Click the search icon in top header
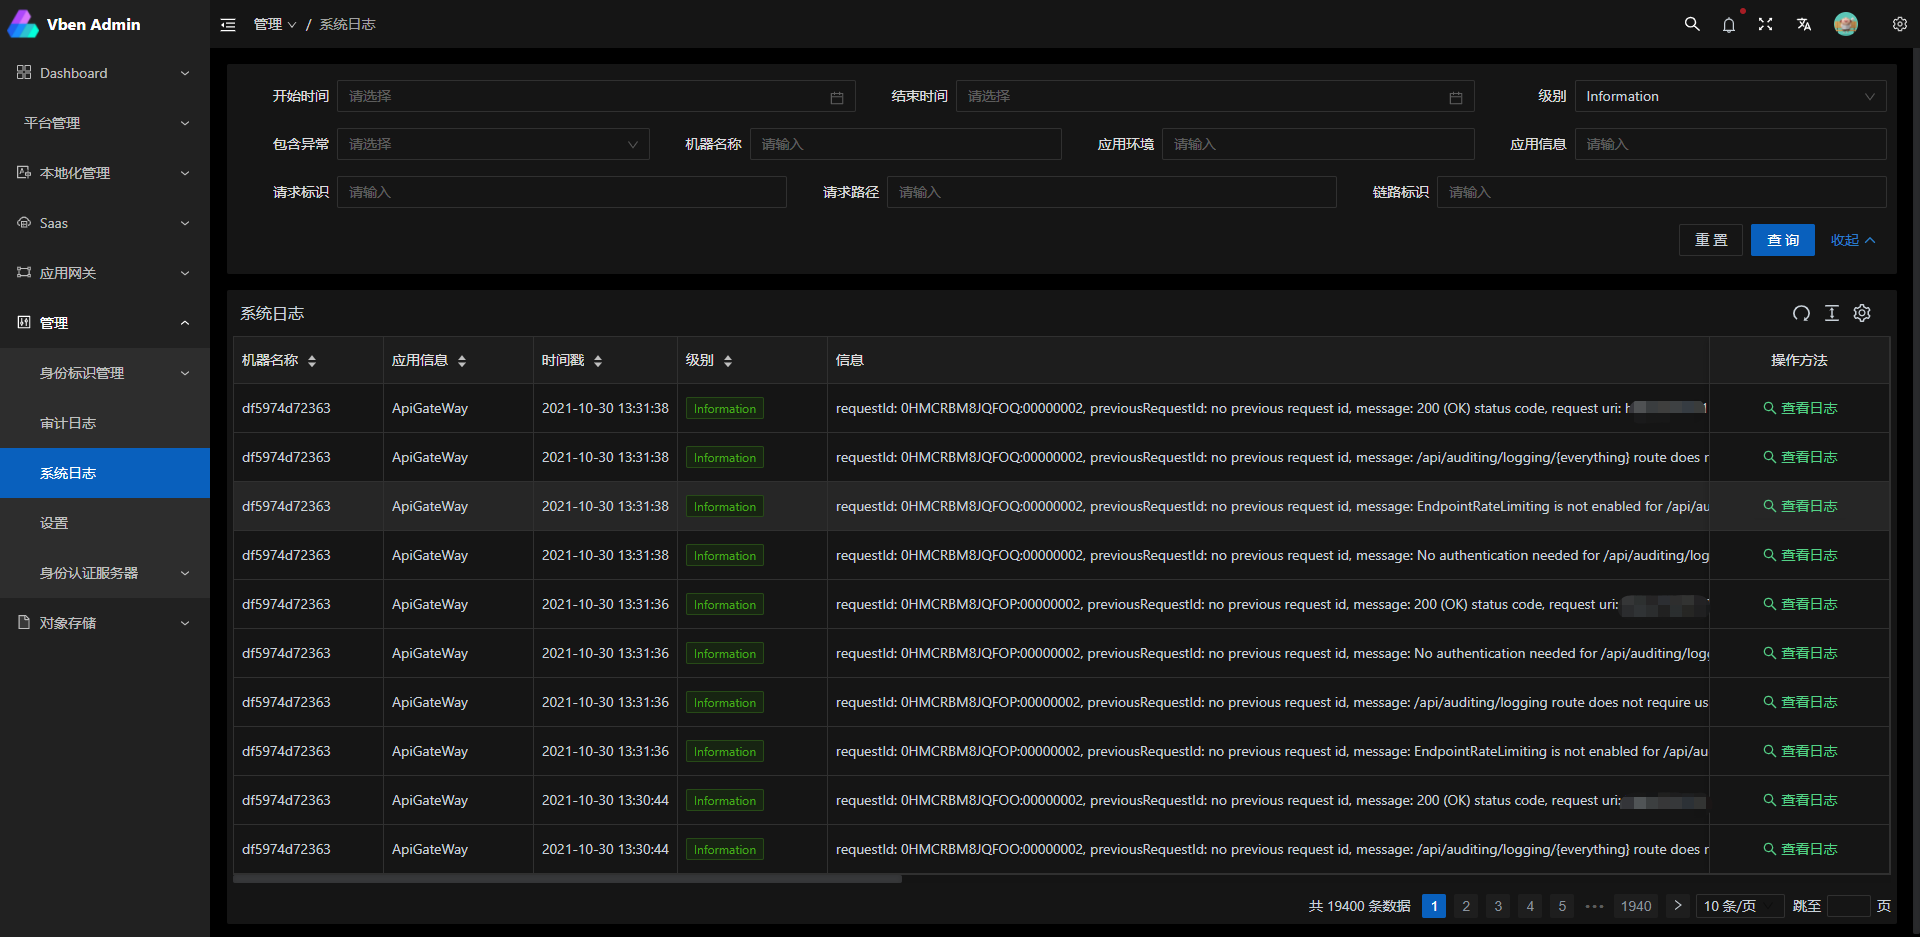Screen dimensions: 1920x937 [1691, 24]
